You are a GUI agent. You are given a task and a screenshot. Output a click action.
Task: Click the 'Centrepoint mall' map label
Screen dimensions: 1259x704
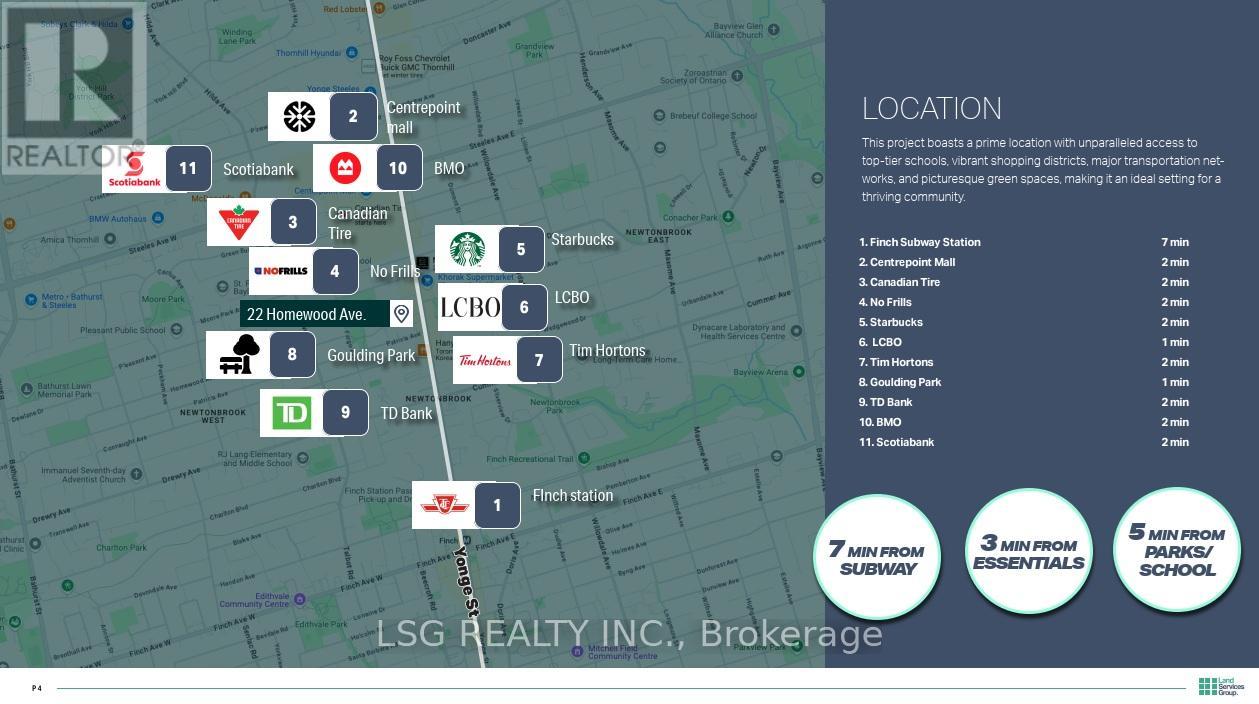[x=423, y=117]
